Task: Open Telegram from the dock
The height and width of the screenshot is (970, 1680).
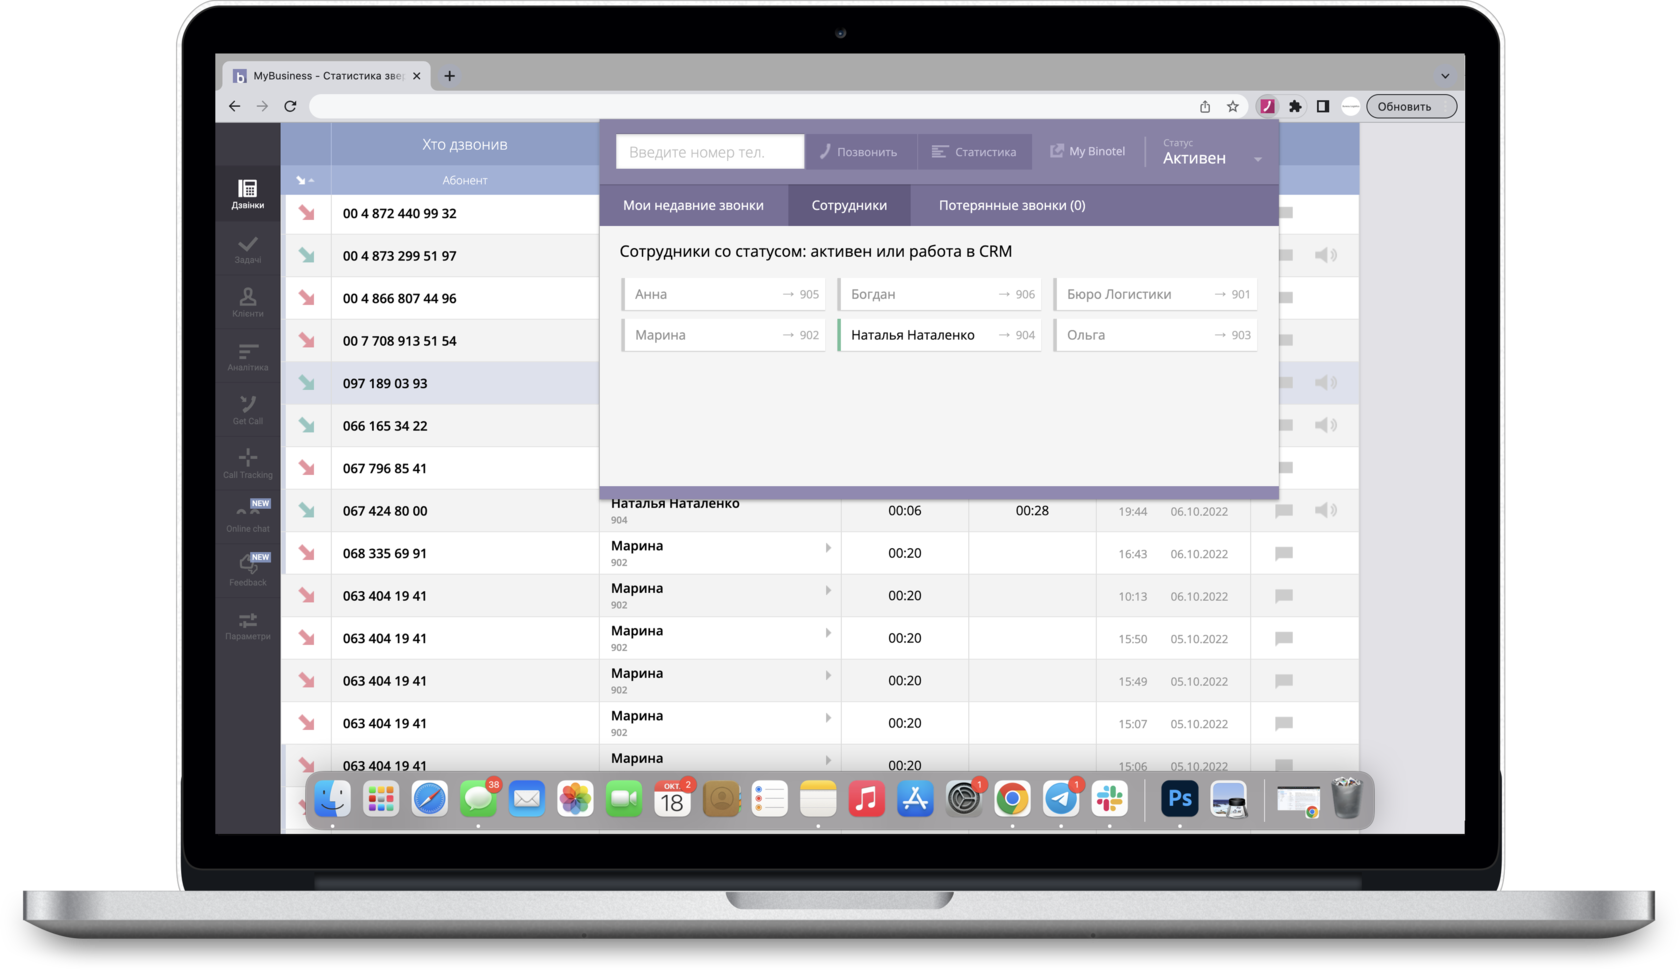Action: [x=1060, y=799]
